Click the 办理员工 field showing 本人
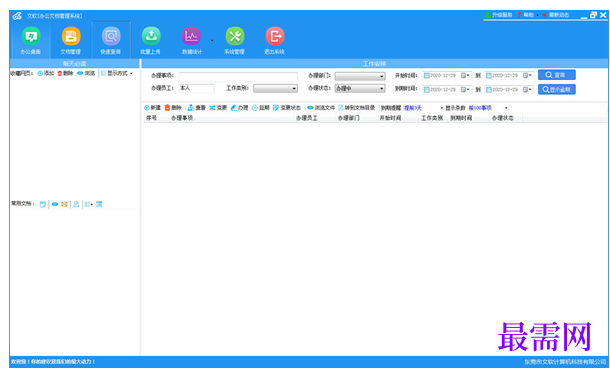 click(x=196, y=88)
